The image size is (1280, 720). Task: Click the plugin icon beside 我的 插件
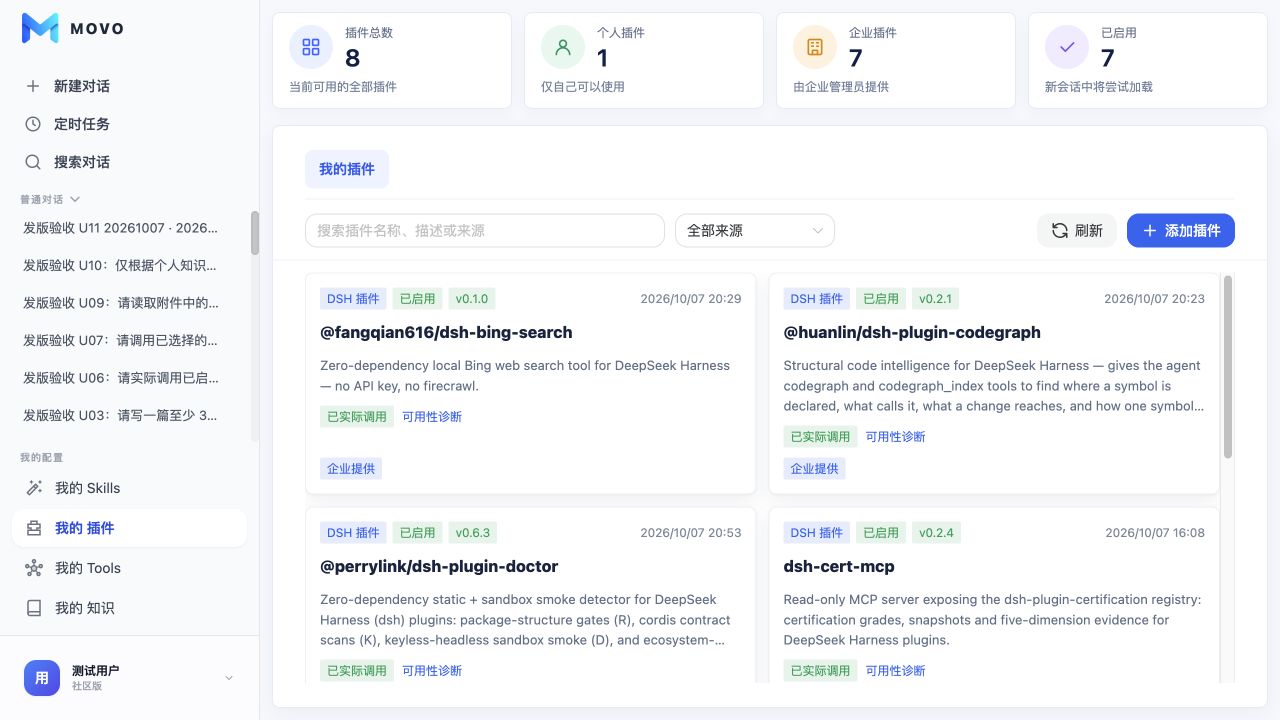tap(34, 528)
